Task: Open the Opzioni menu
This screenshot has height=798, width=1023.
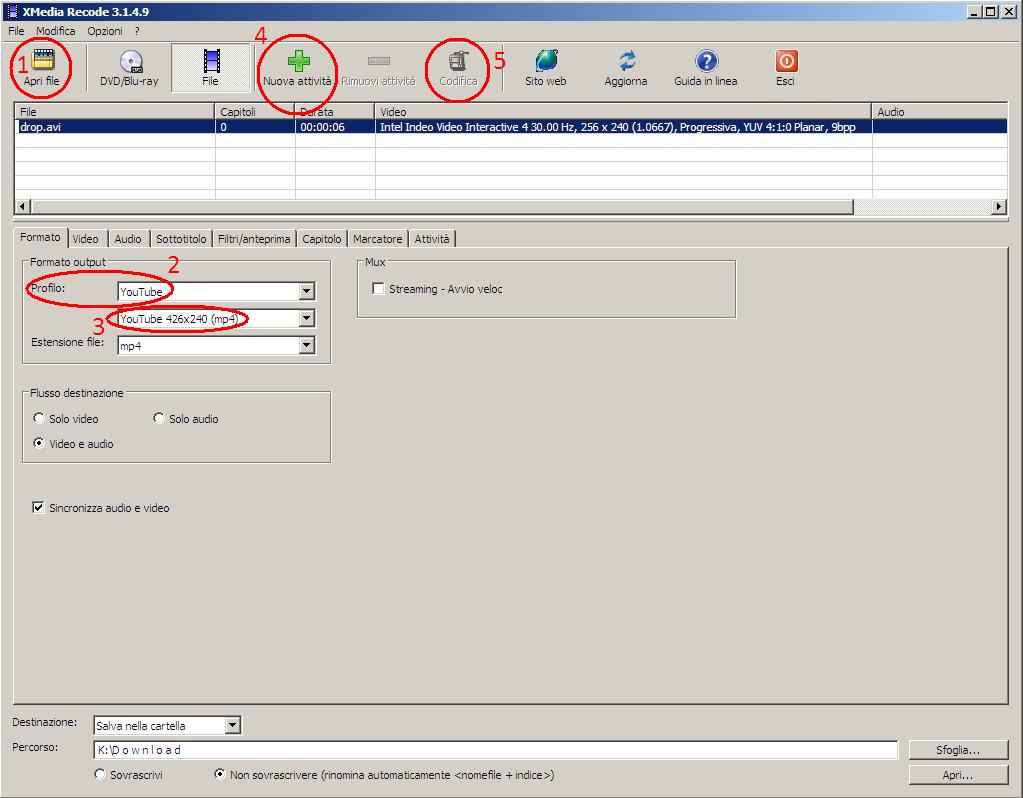Action: [x=105, y=32]
